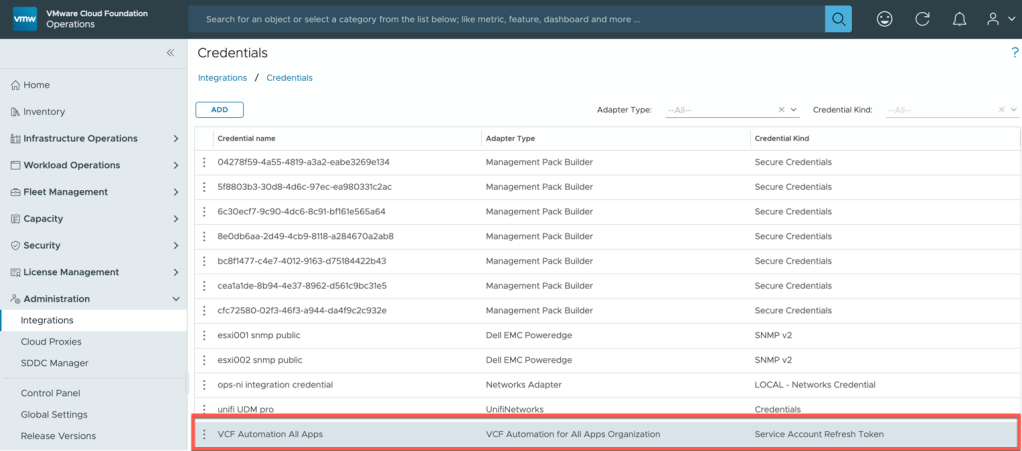The width and height of the screenshot is (1022, 451).
Task: Select Cloud Proxies in sidebar
Action: pos(49,342)
